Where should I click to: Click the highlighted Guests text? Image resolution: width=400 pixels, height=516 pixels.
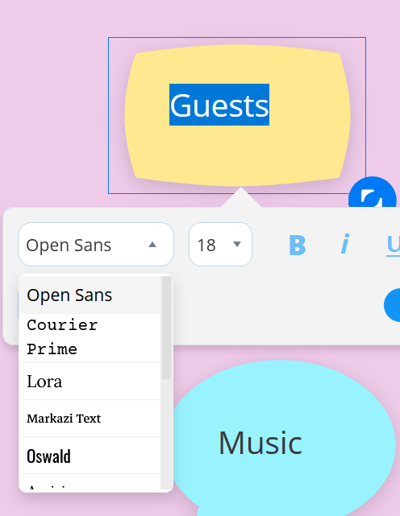(219, 105)
